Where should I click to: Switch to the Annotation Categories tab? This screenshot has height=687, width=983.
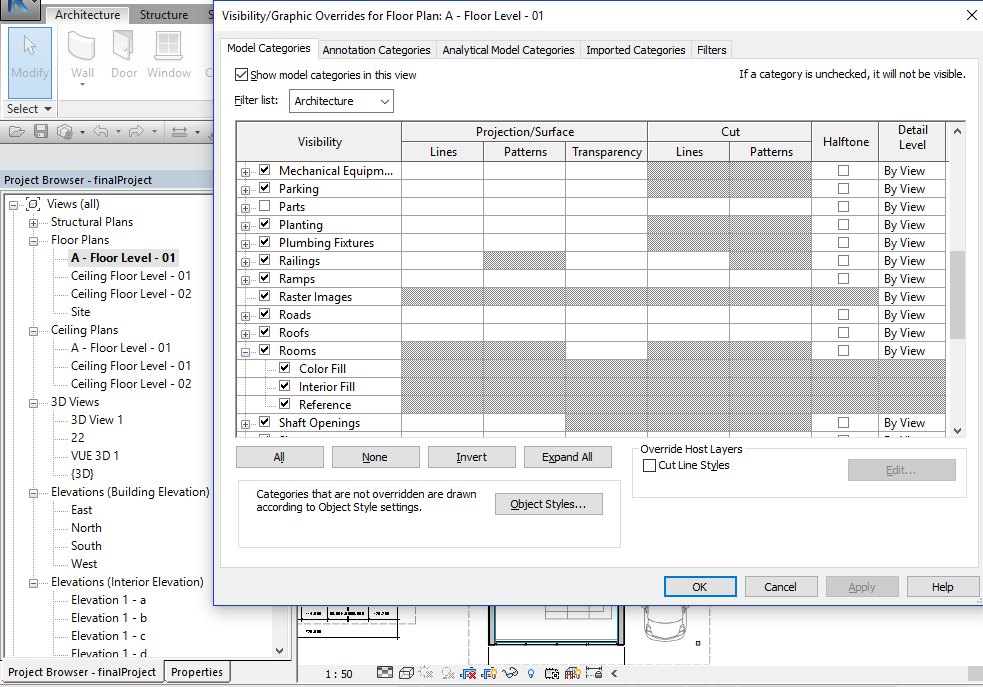[376, 50]
